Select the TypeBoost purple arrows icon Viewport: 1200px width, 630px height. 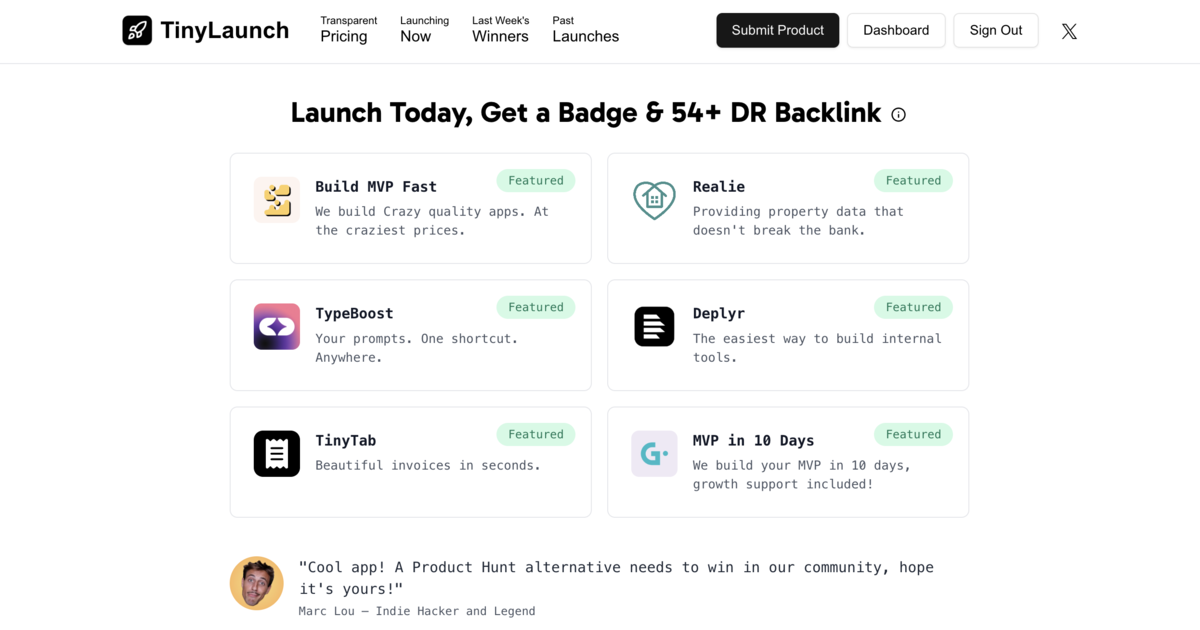click(x=276, y=327)
